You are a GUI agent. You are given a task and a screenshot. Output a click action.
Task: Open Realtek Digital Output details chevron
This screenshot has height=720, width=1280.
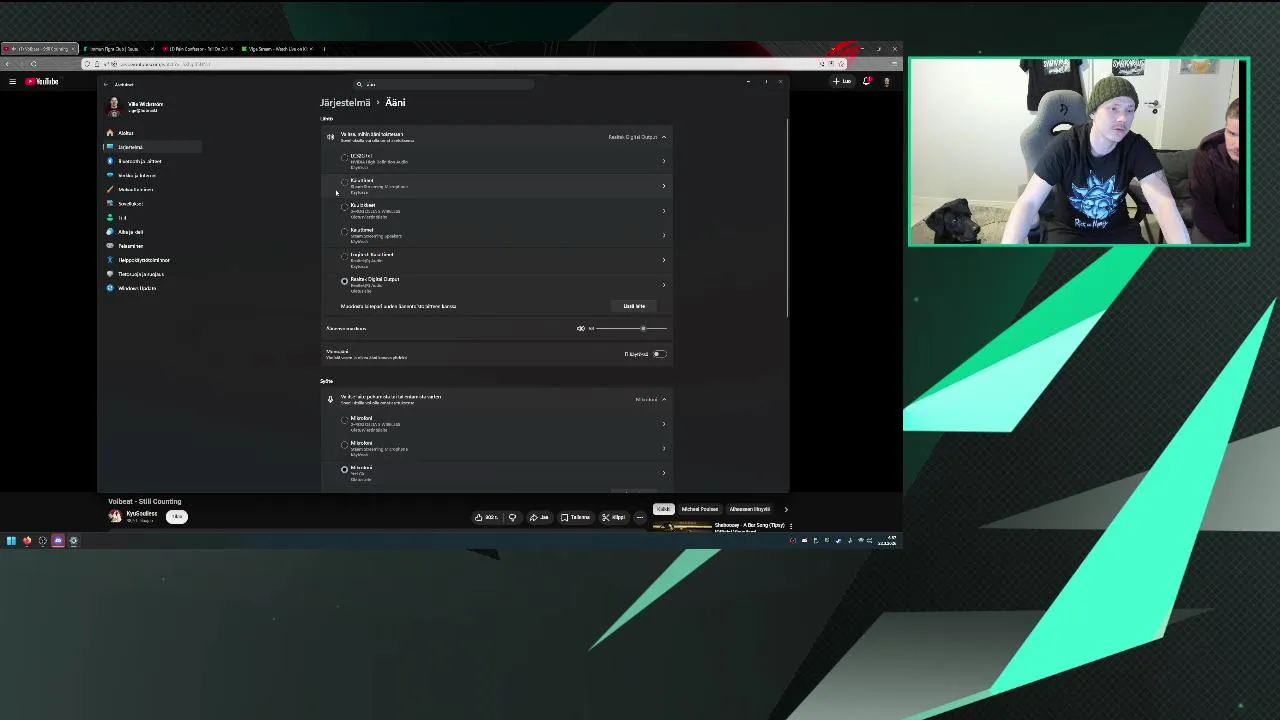663,284
